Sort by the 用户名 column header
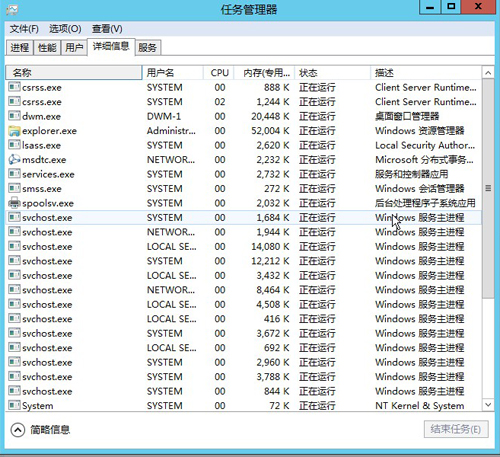 173,73
